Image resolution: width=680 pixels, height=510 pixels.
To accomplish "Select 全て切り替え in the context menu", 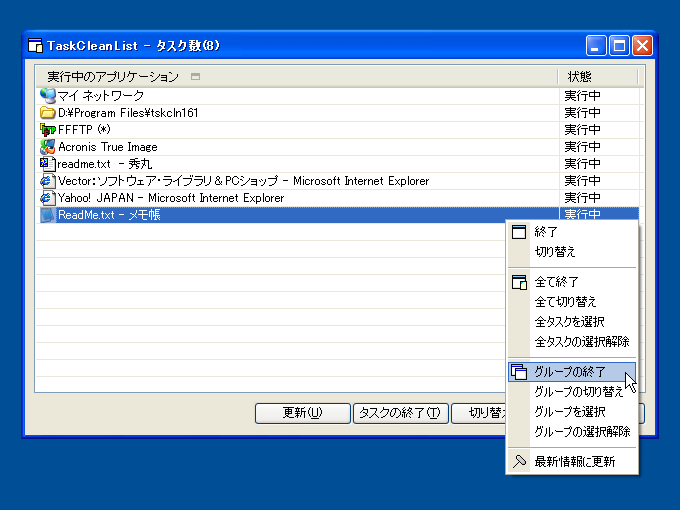I will tap(572, 302).
